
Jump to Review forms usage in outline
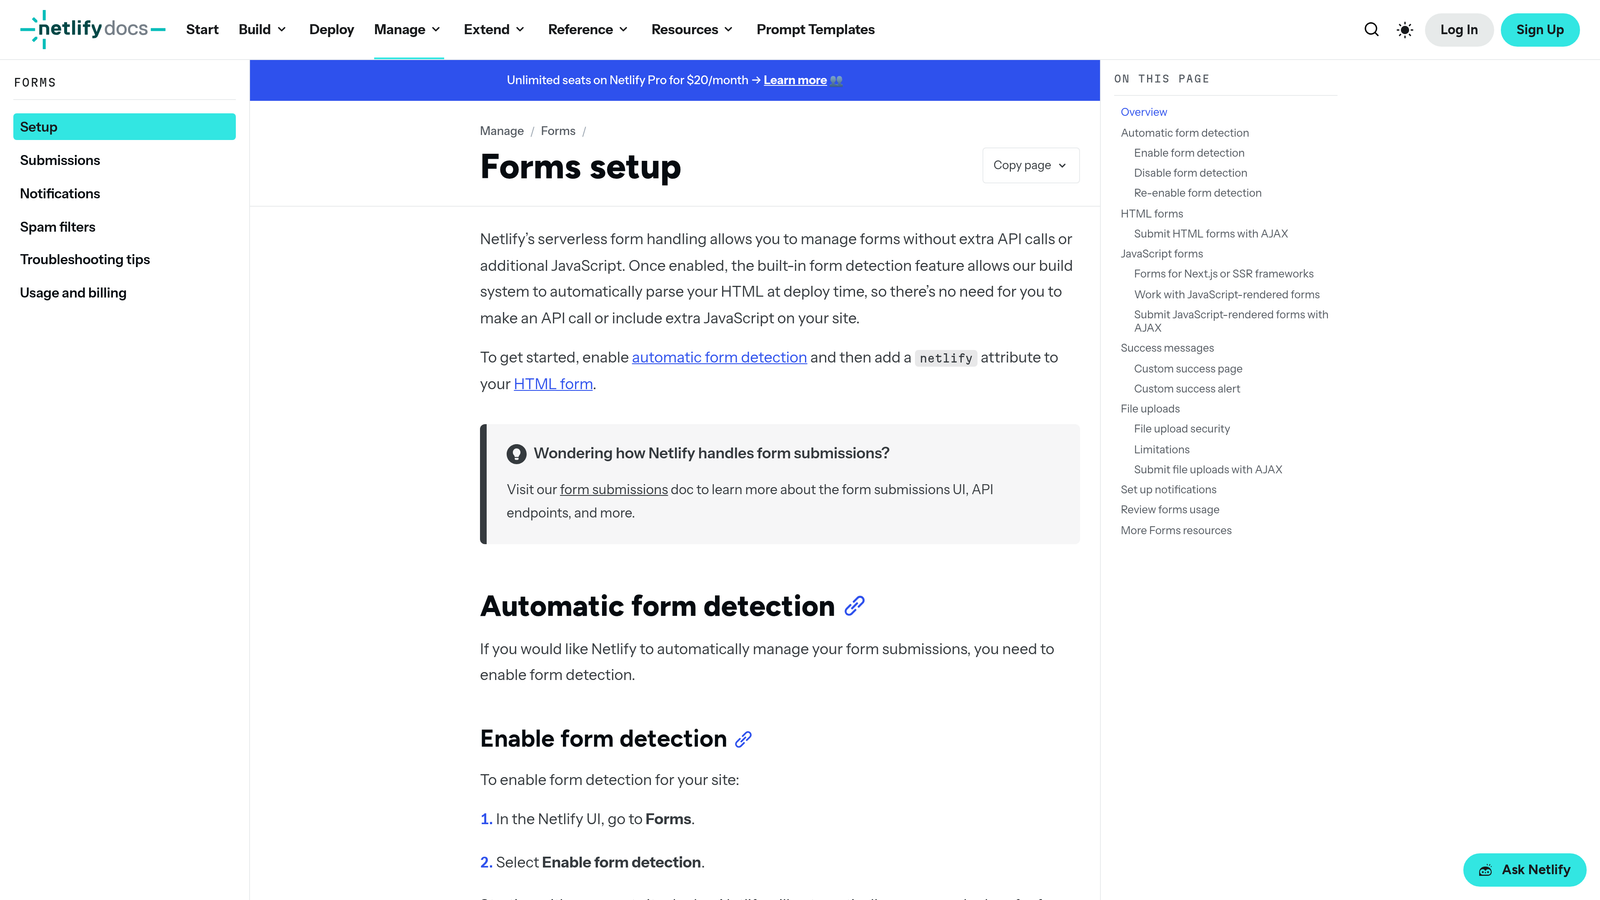click(x=1170, y=510)
